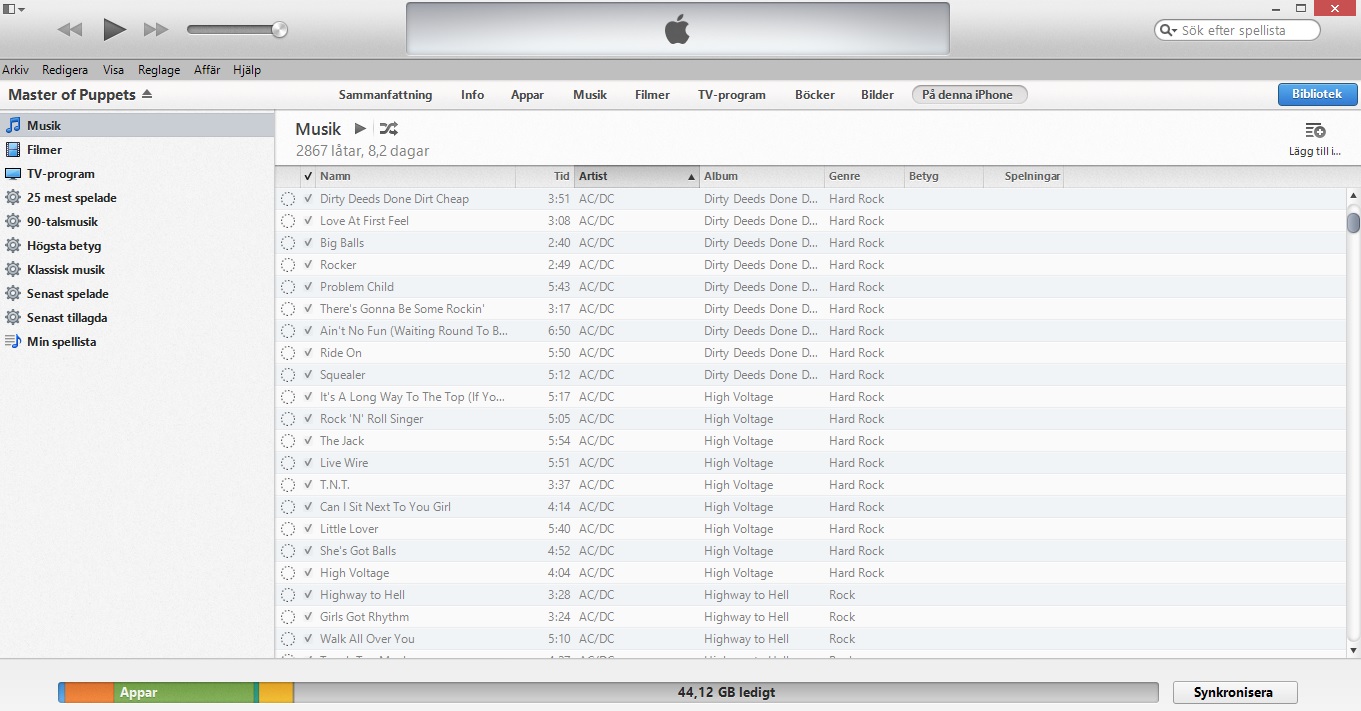Switch to the Appar tab
Image resolution: width=1361 pixels, height=711 pixels.
528,95
